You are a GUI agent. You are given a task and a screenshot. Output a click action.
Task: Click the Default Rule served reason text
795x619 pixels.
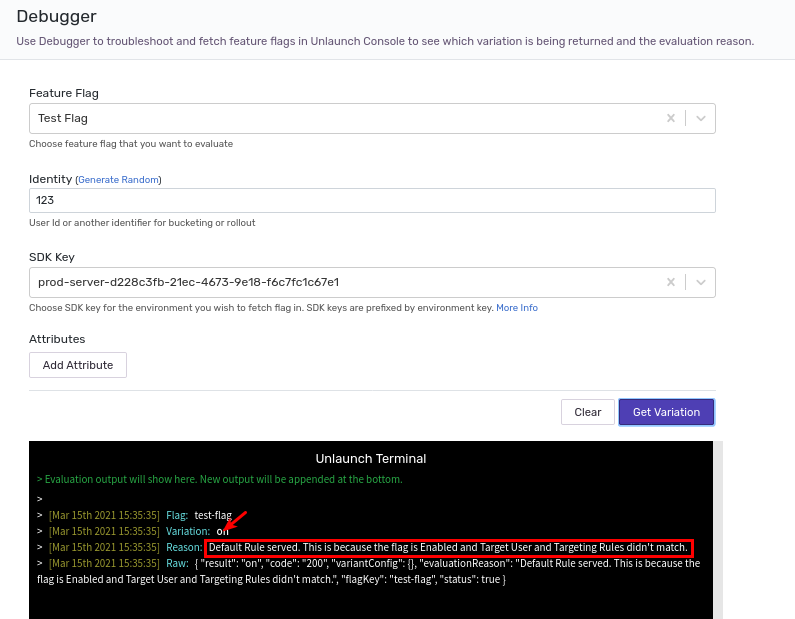point(448,548)
